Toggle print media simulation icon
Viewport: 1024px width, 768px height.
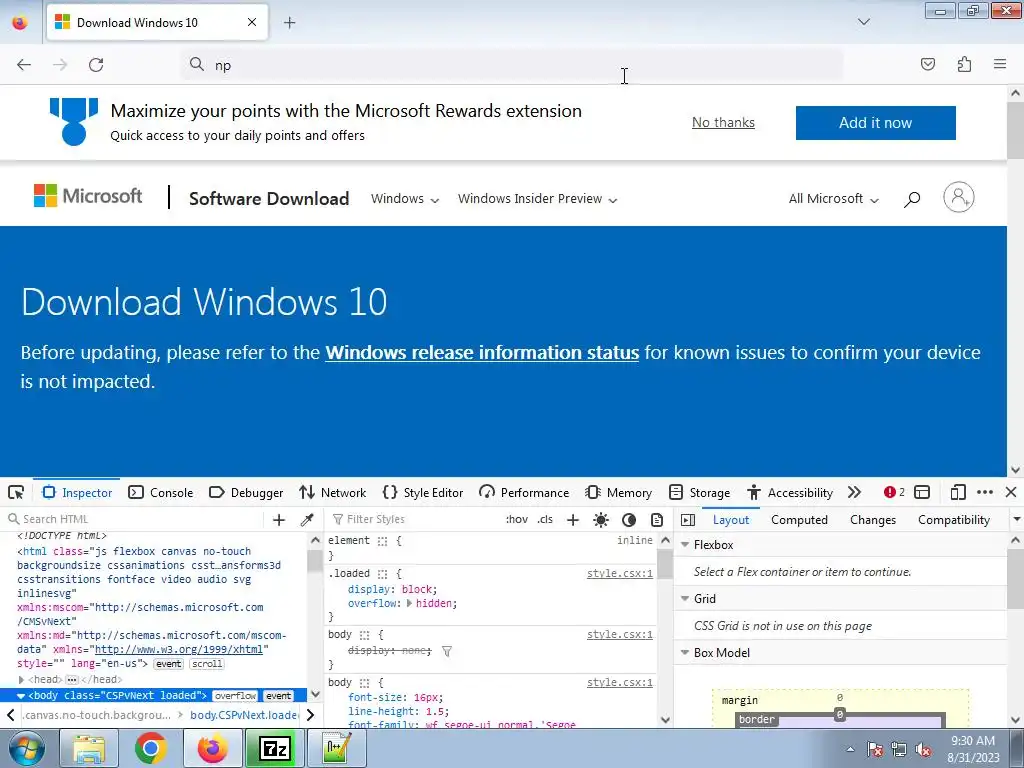point(657,520)
